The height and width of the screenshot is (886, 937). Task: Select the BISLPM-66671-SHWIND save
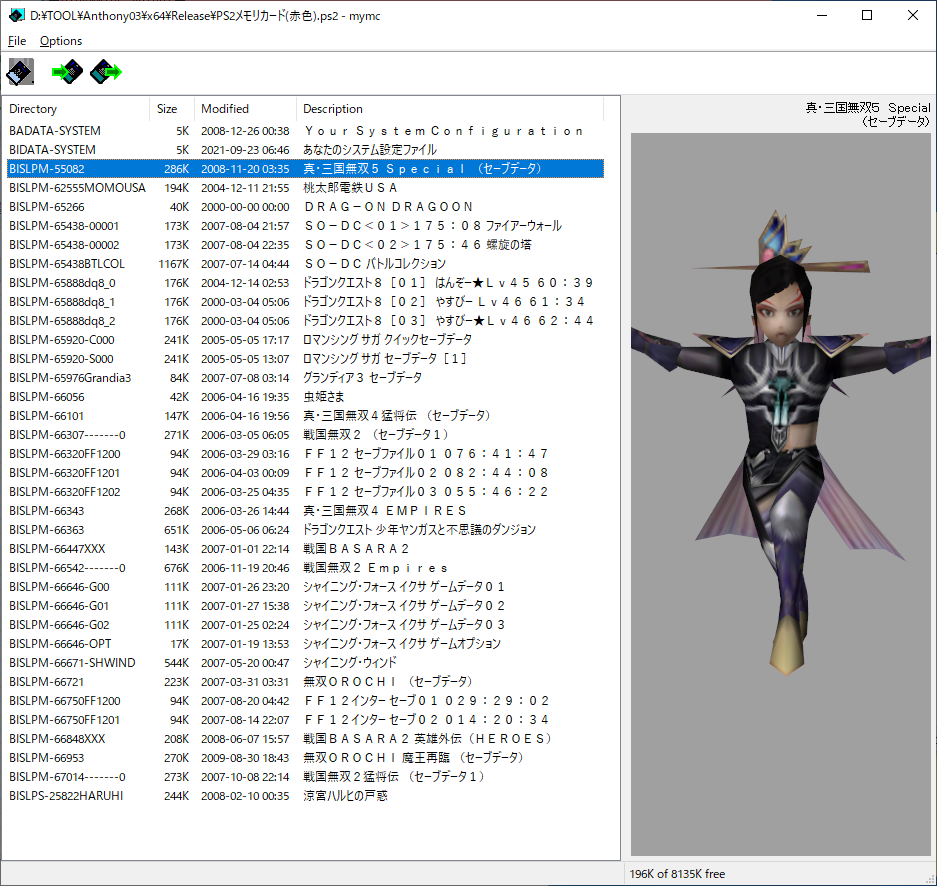305,663
